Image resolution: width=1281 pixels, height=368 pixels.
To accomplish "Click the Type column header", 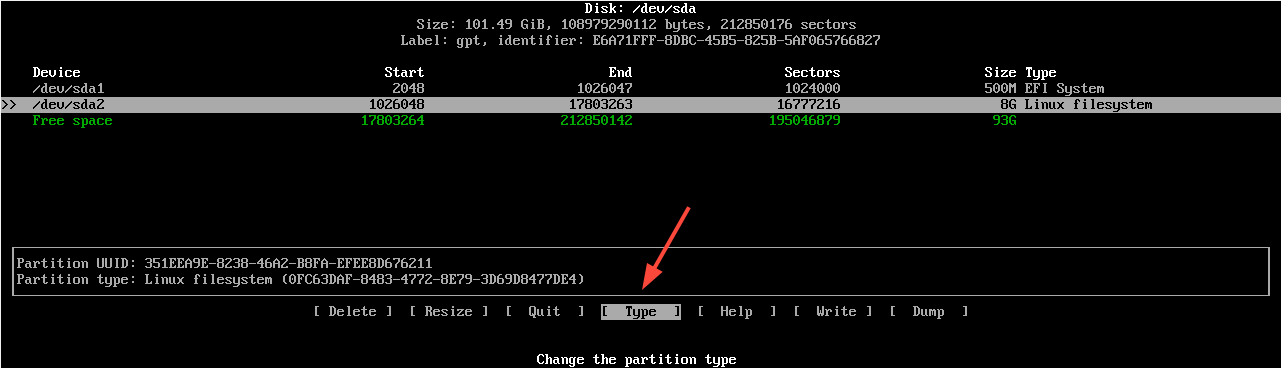I will pos(1040,73).
